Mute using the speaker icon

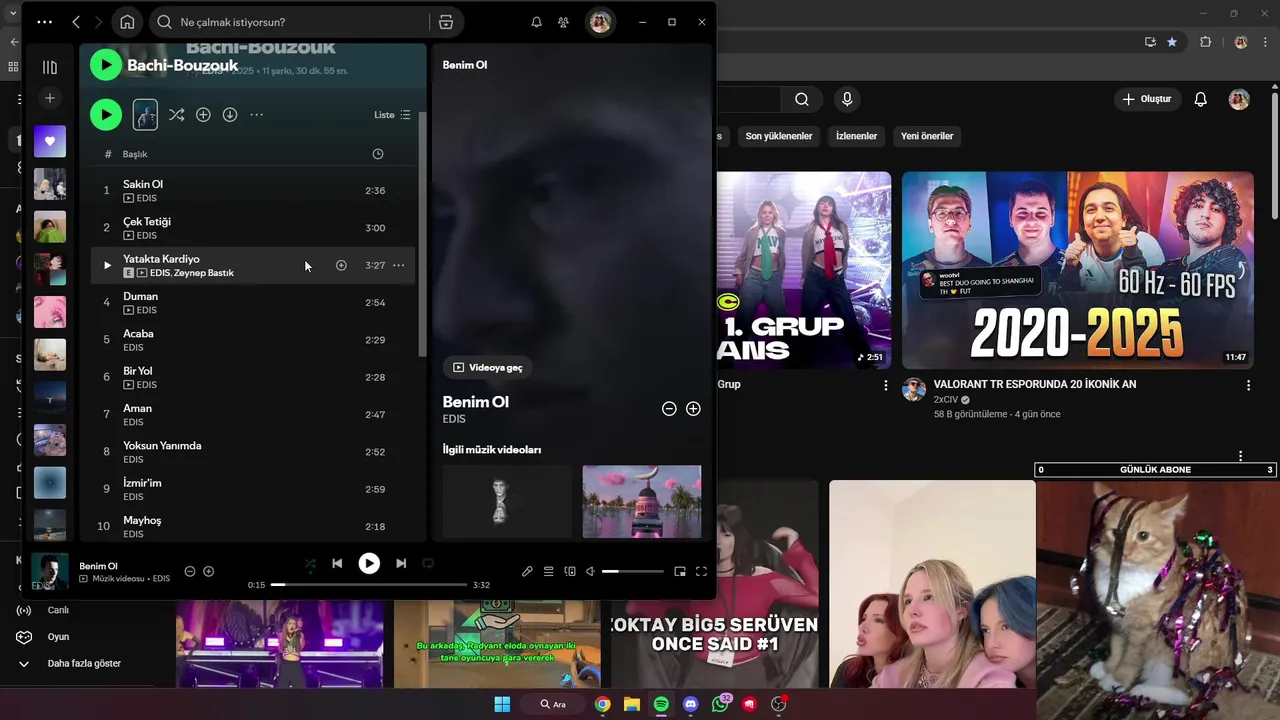point(590,571)
